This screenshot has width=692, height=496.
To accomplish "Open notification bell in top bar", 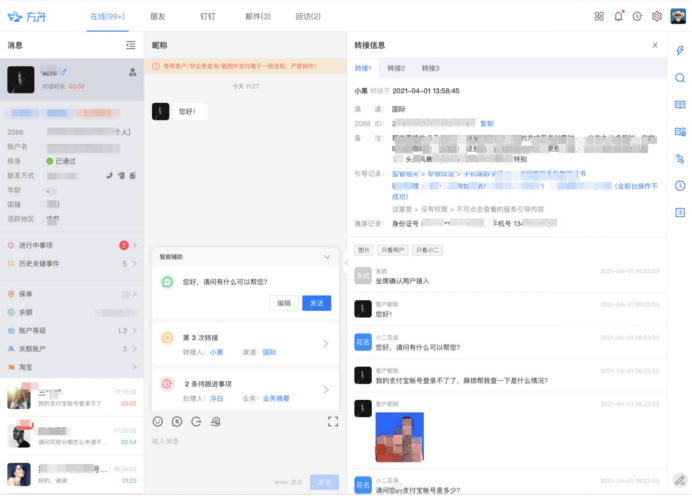I will [x=618, y=16].
